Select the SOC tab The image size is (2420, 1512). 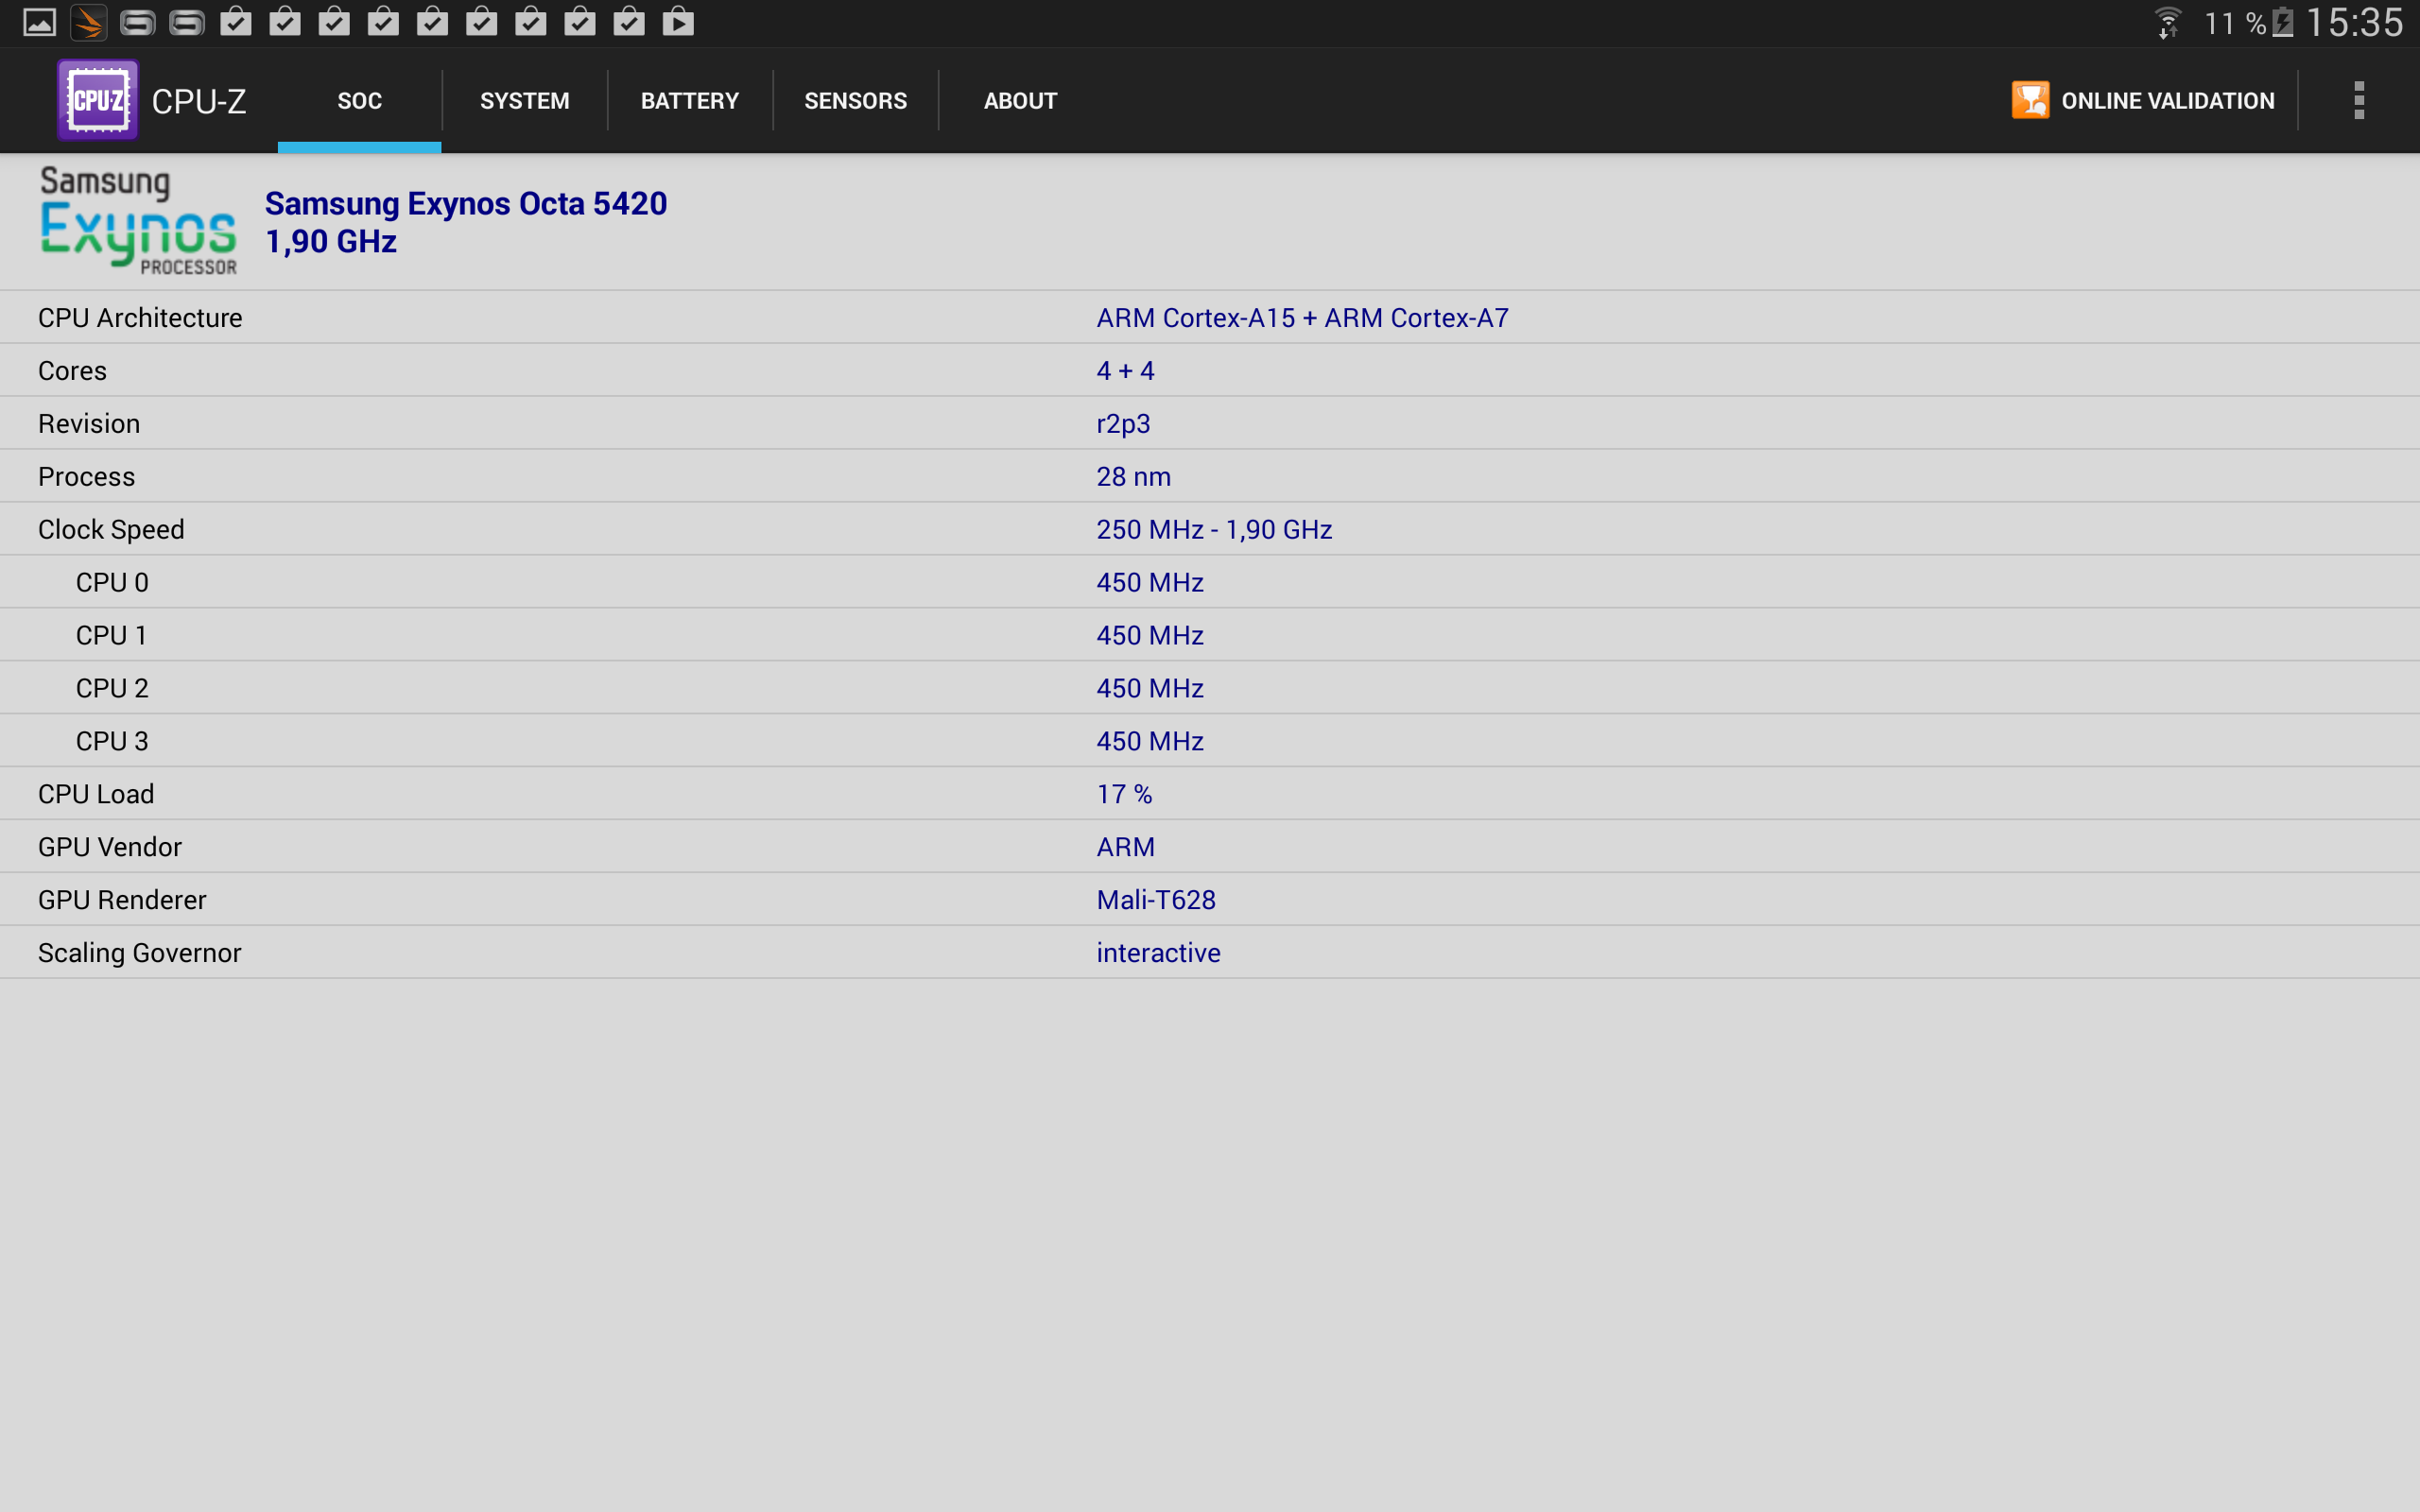point(359,100)
